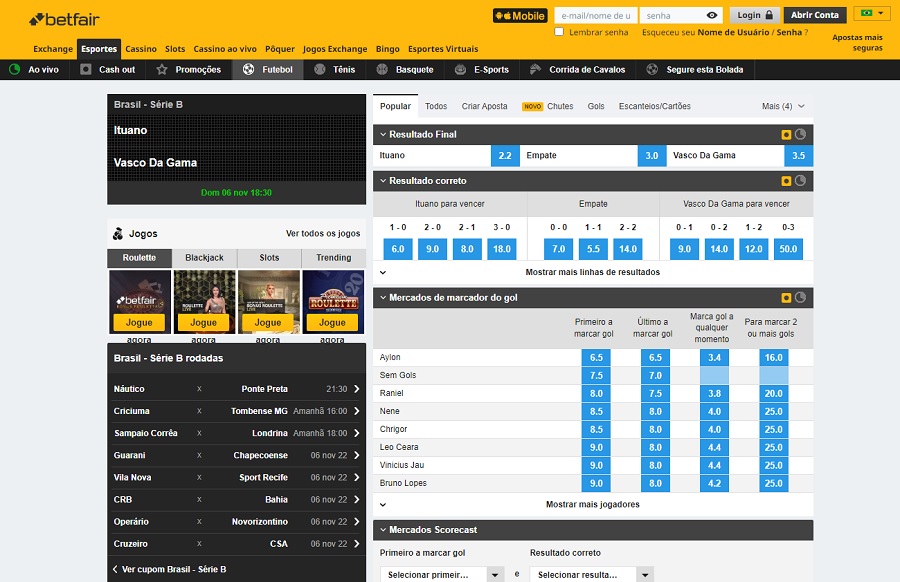900x582 pixels.
Task: Click pie chart icon in Resultado Final header
Action: point(800,134)
